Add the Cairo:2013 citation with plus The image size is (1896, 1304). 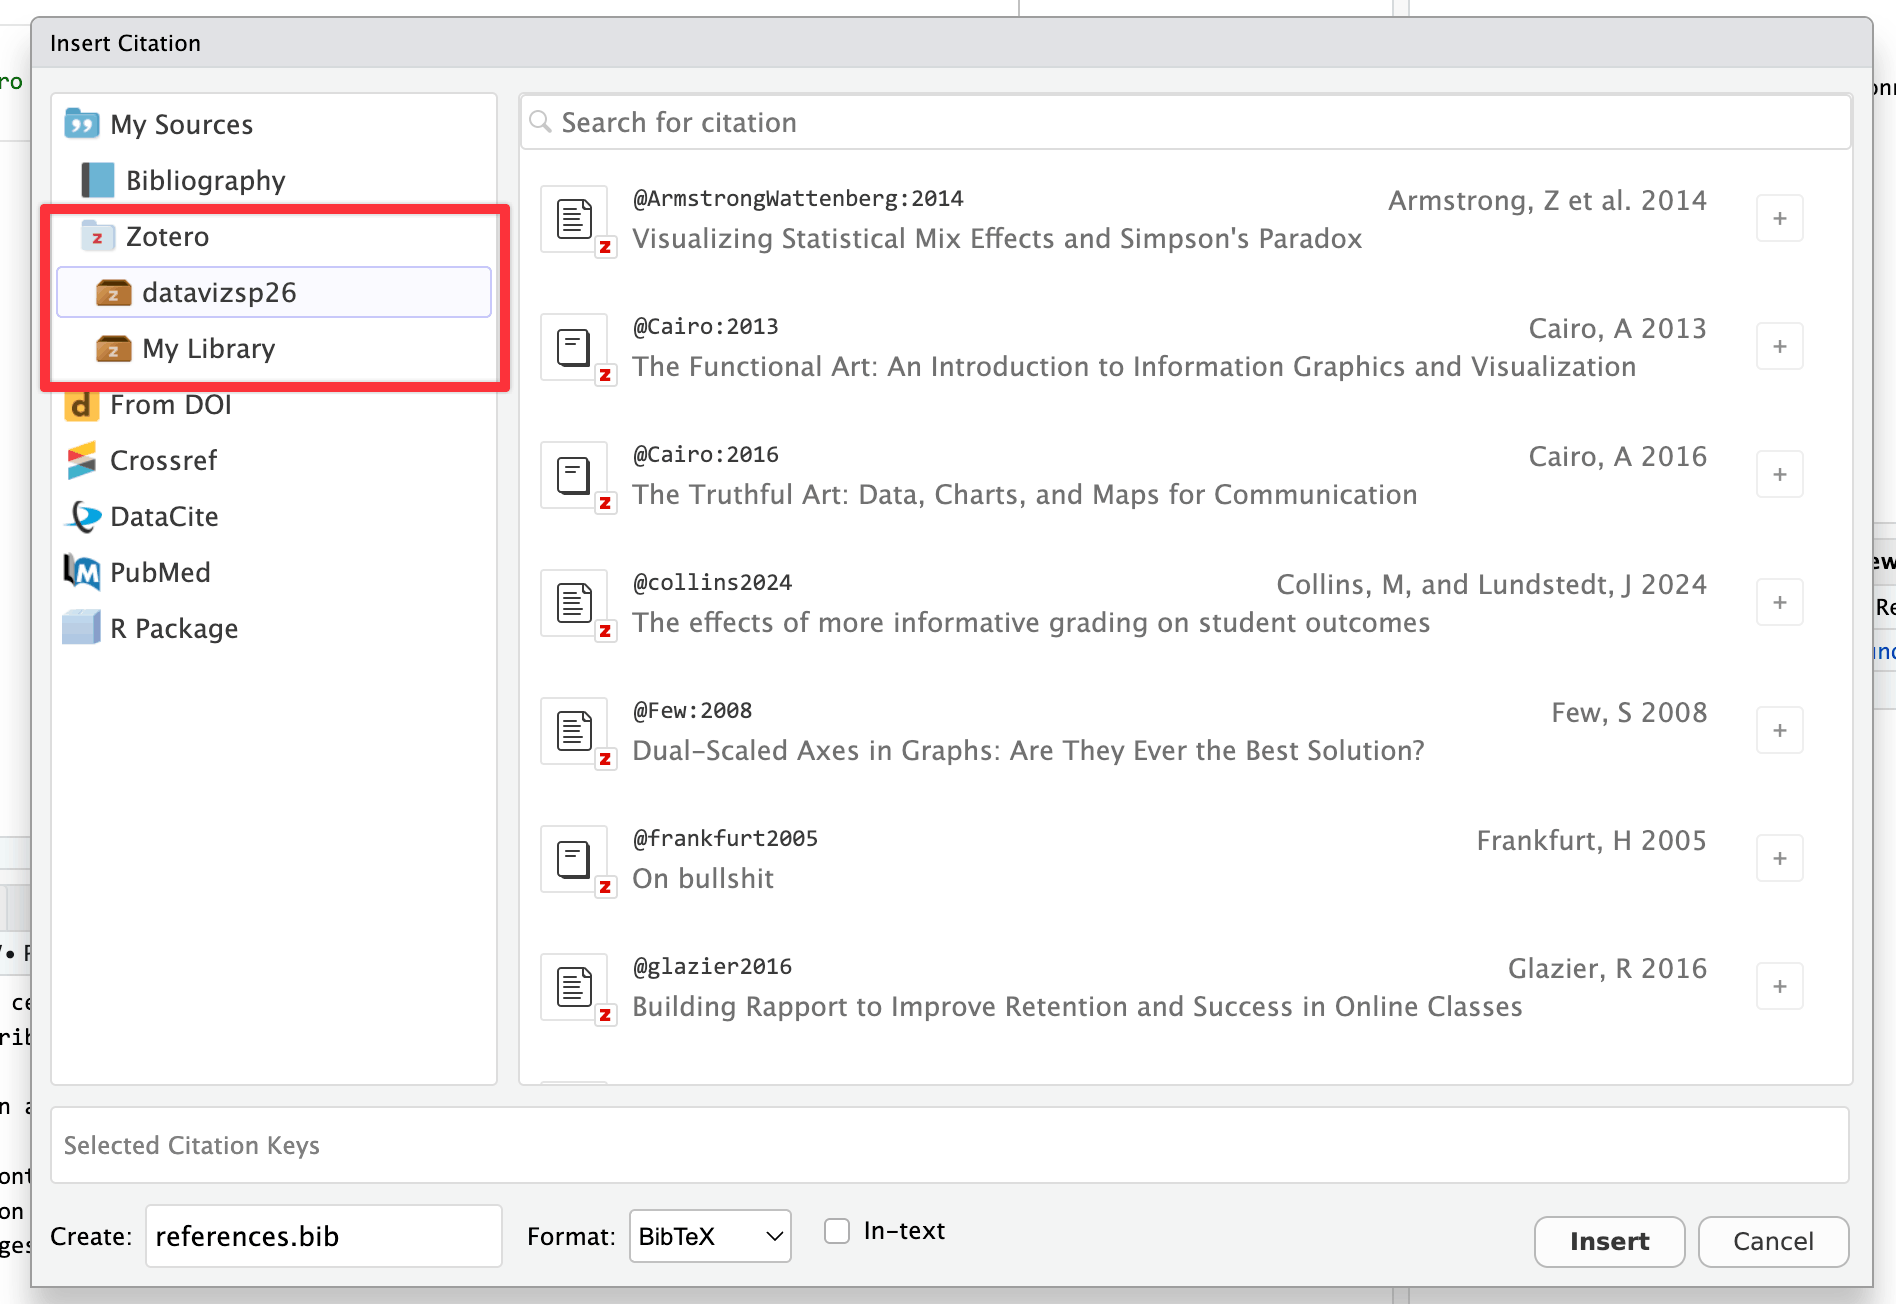click(1779, 347)
